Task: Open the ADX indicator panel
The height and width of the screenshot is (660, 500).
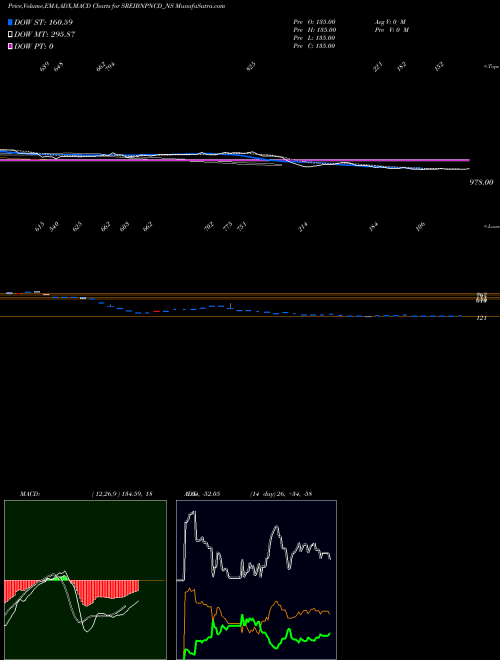Action: click(256, 580)
